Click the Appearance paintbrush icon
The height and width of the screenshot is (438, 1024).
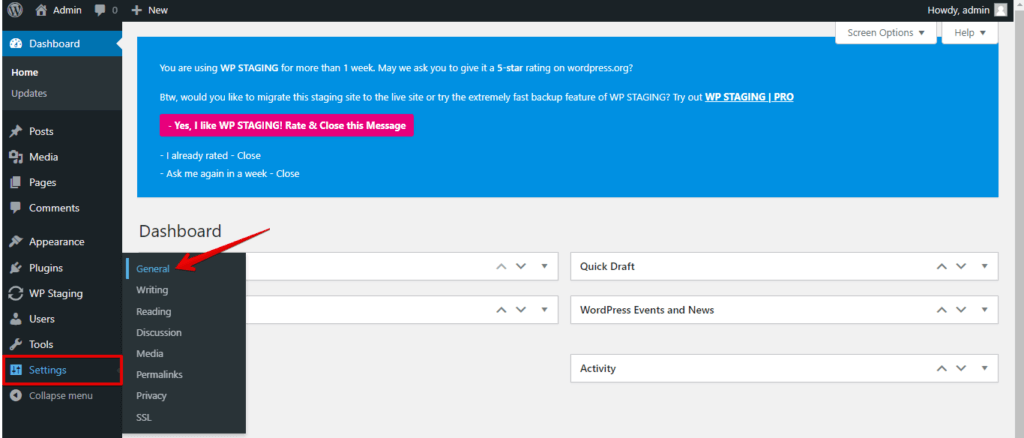pyautogui.click(x=17, y=242)
